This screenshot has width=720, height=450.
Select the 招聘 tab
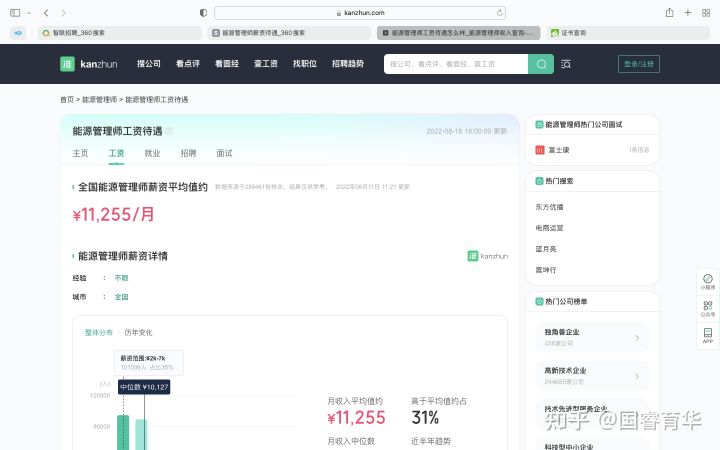[x=188, y=153]
